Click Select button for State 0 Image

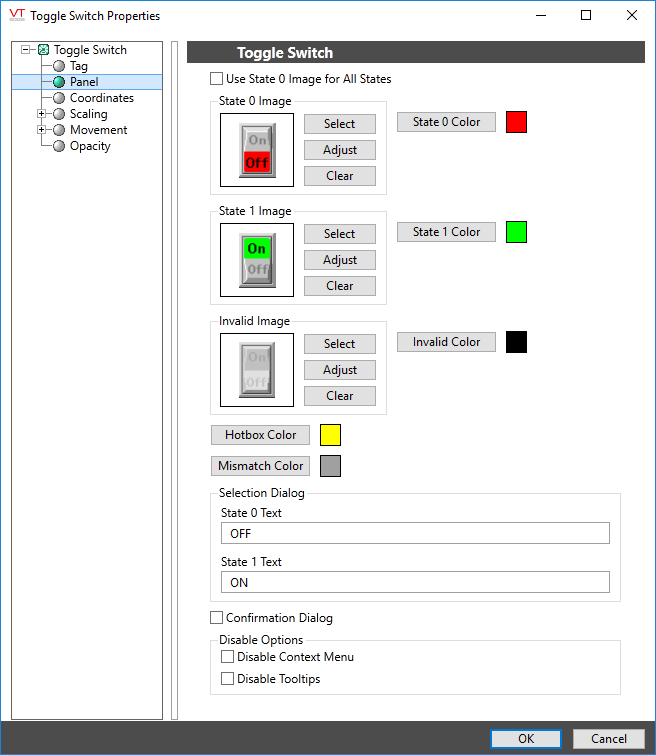pyautogui.click(x=340, y=124)
